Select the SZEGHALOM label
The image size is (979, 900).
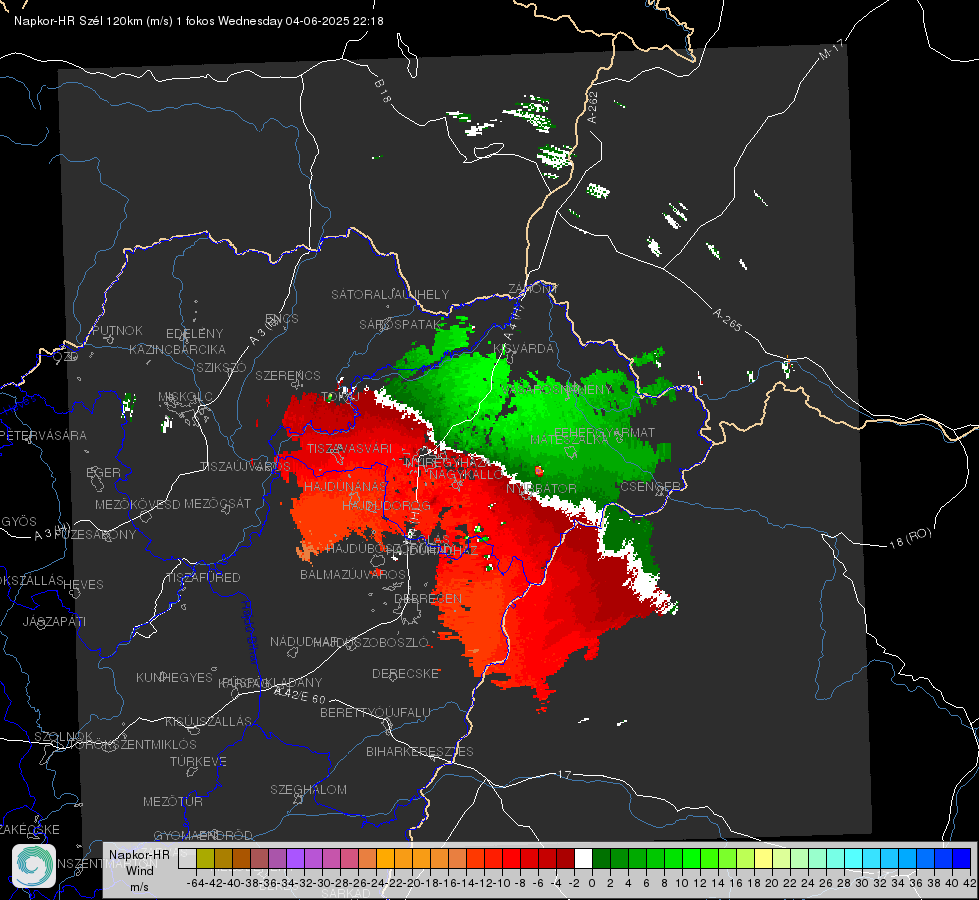[x=308, y=789]
